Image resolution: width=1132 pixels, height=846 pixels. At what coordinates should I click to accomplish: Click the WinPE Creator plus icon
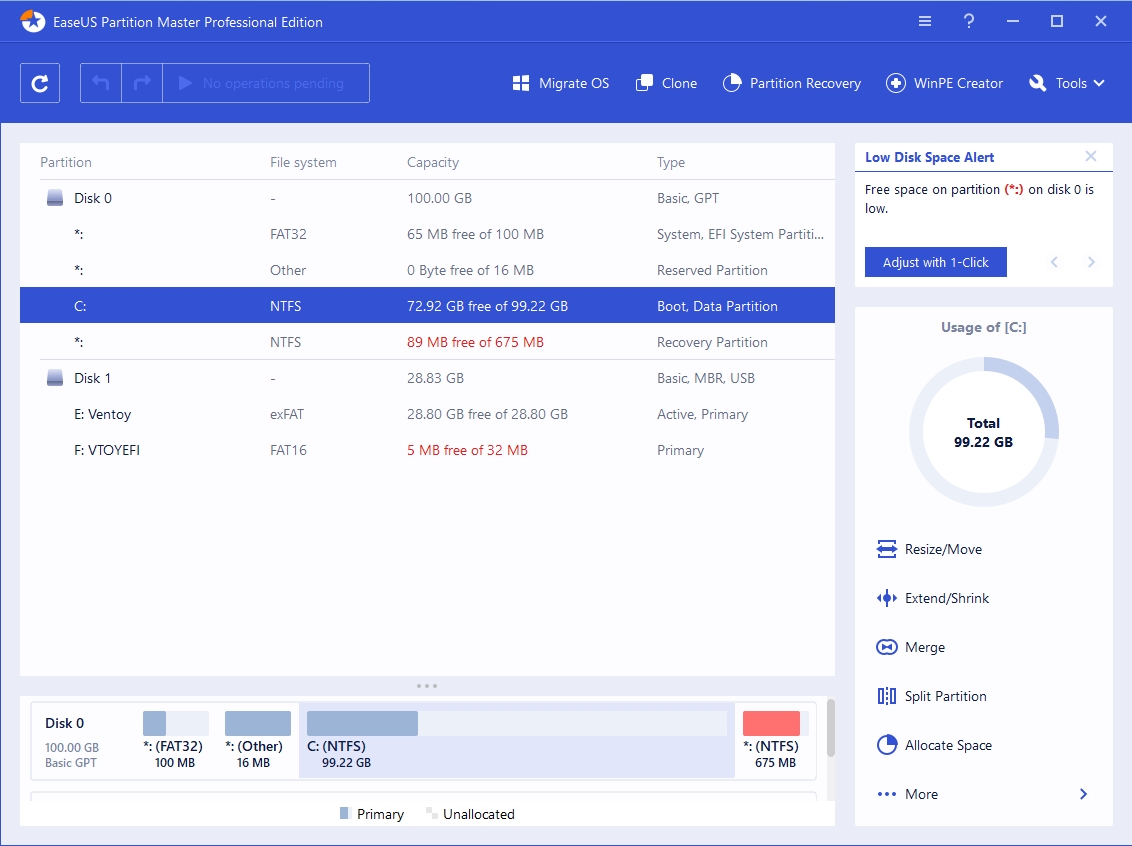896,83
